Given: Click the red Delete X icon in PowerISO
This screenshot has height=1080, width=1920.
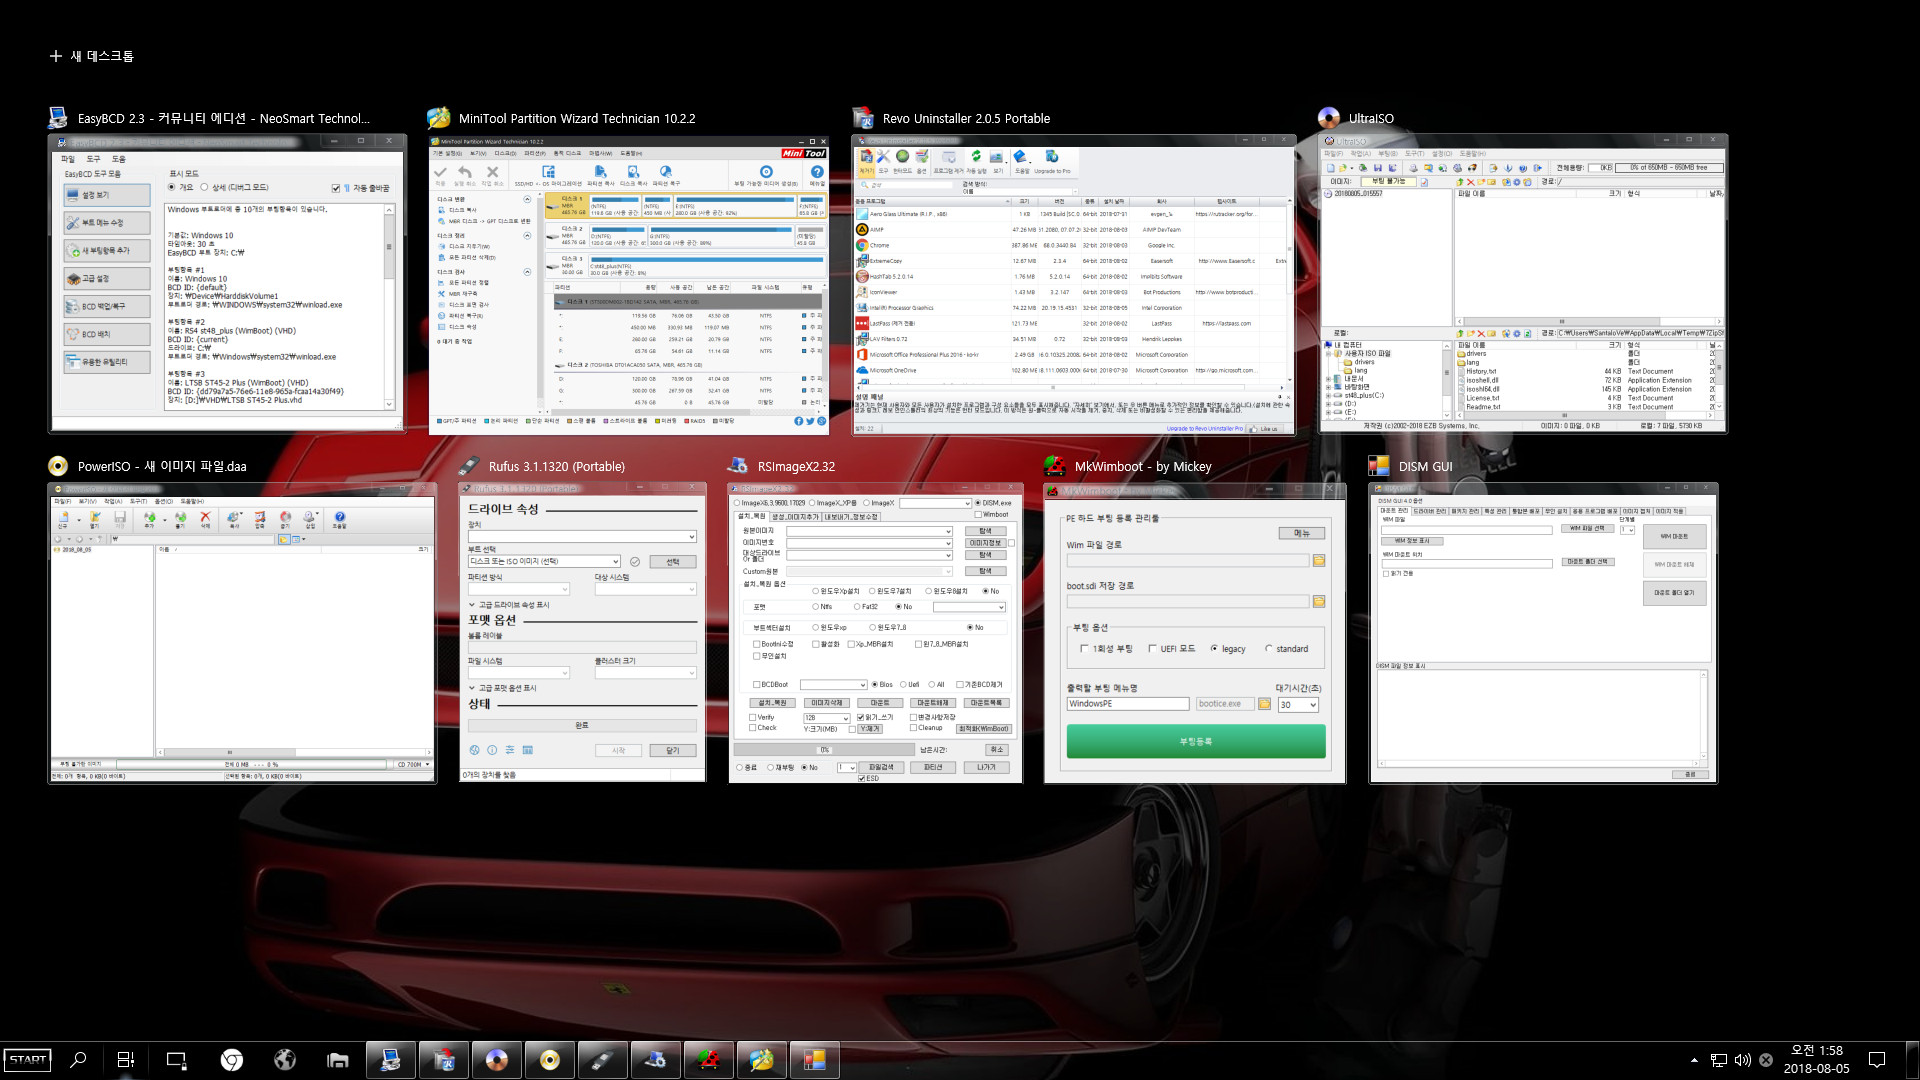Looking at the screenshot, I should 205,518.
